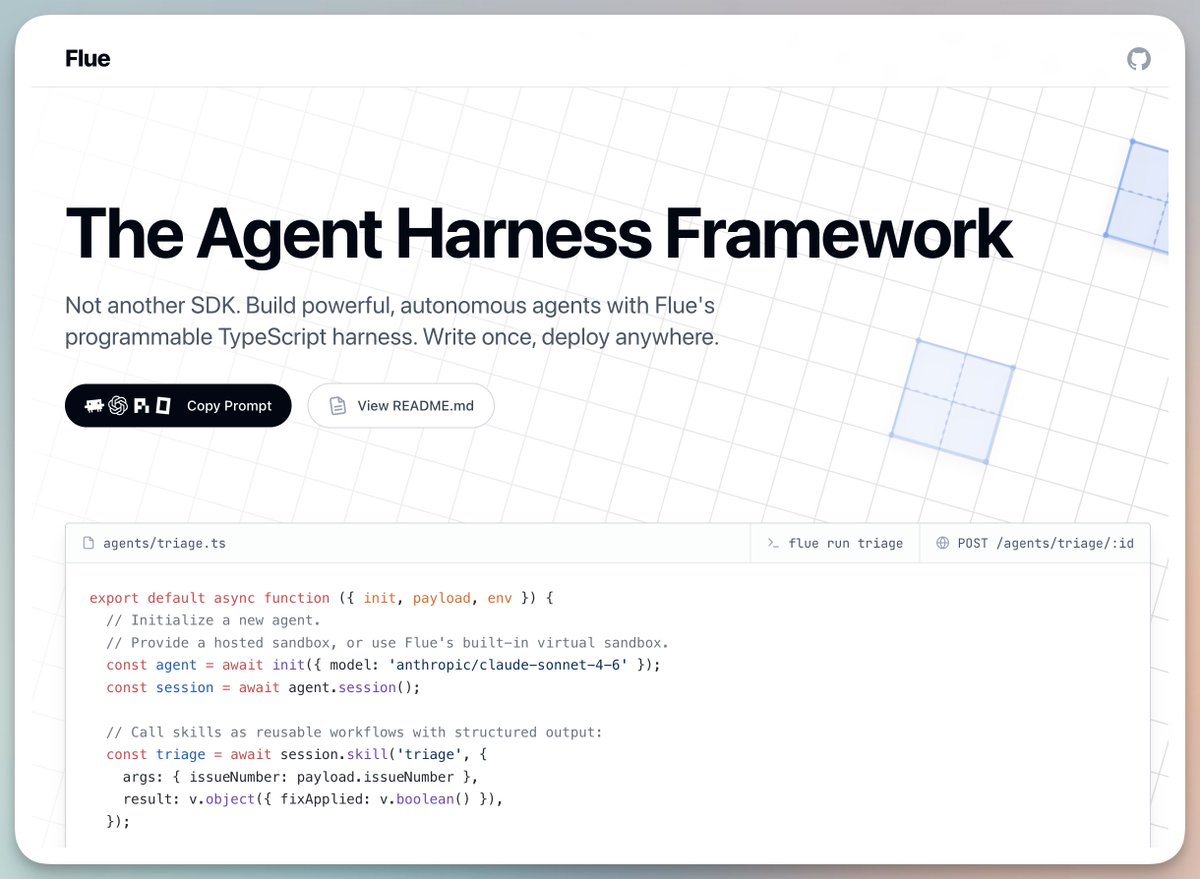Go to the Flue home logo
Screen dimensions: 1200x879
pos(88,58)
